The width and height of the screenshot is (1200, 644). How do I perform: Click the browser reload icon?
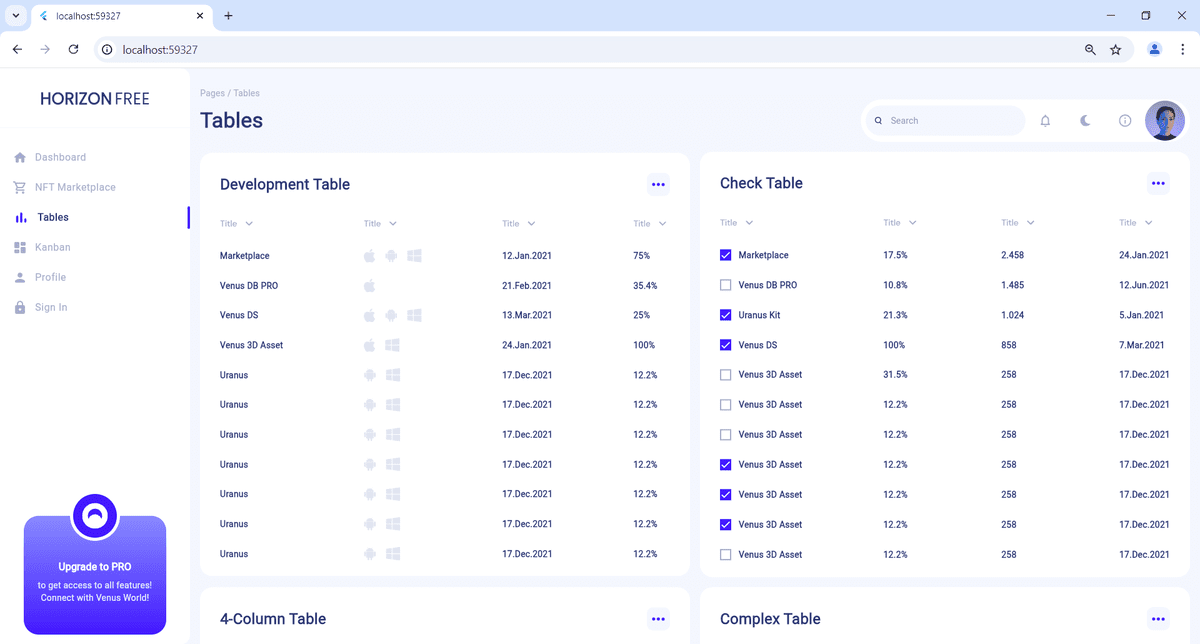(73, 49)
